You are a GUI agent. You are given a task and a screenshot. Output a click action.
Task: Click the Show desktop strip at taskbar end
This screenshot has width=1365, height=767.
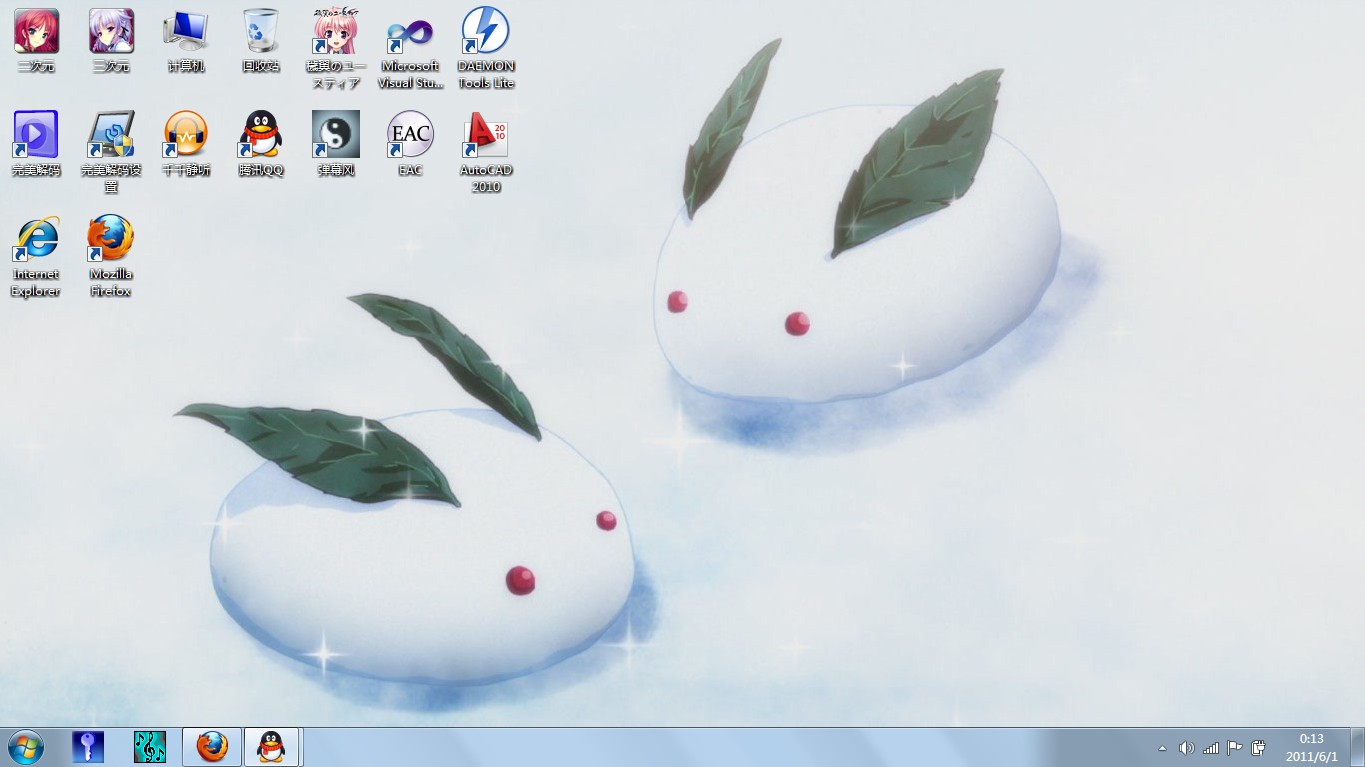[1357, 748]
